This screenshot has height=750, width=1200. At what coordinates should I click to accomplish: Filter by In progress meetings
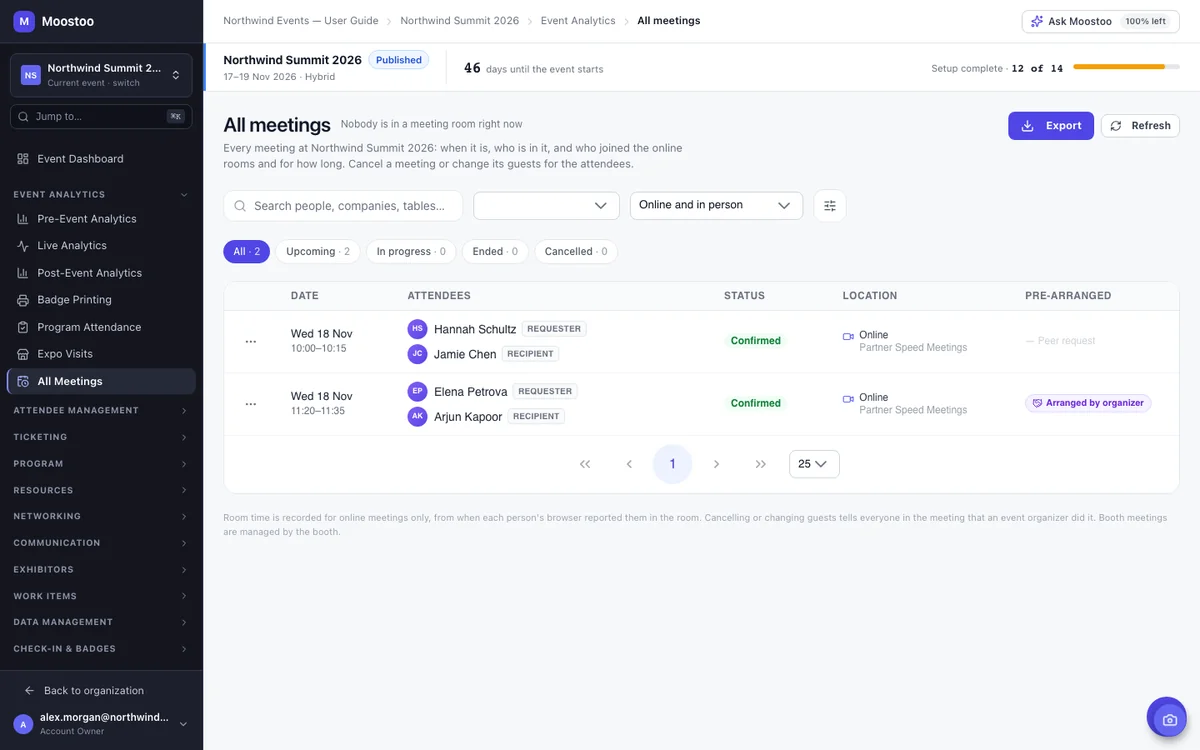point(411,252)
